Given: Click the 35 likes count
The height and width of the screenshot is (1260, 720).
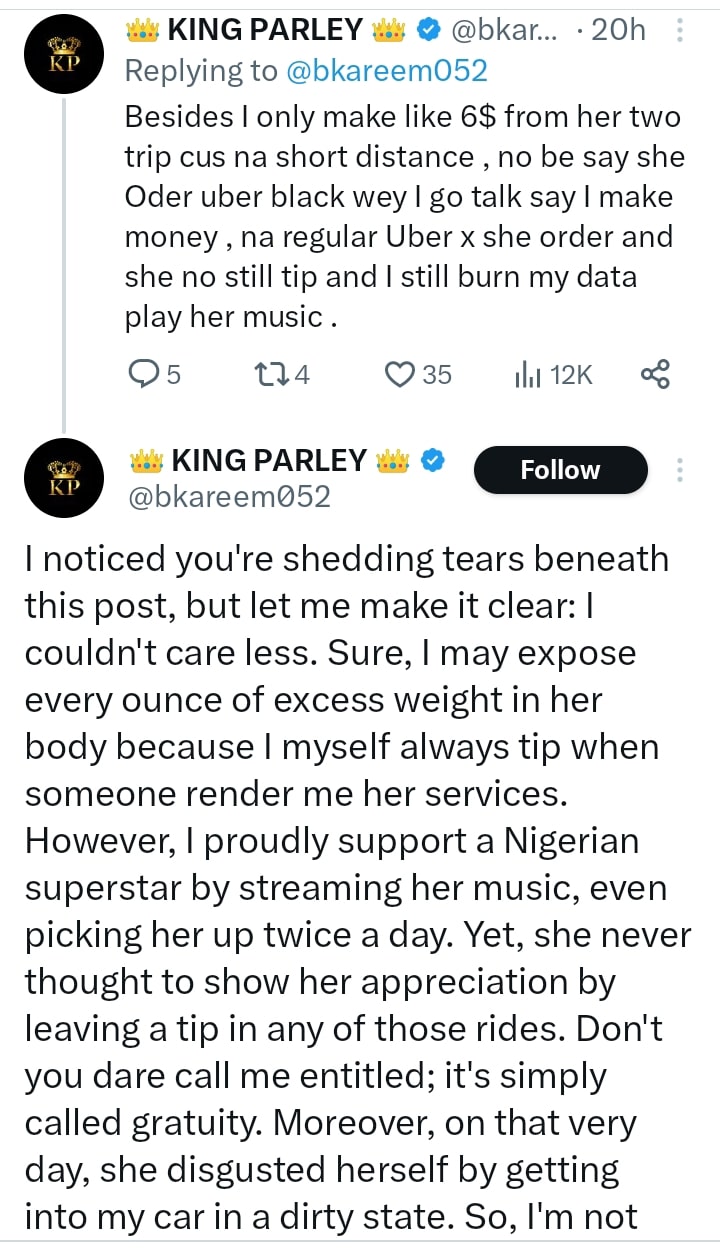Looking at the screenshot, I should (x=436, y=375).
